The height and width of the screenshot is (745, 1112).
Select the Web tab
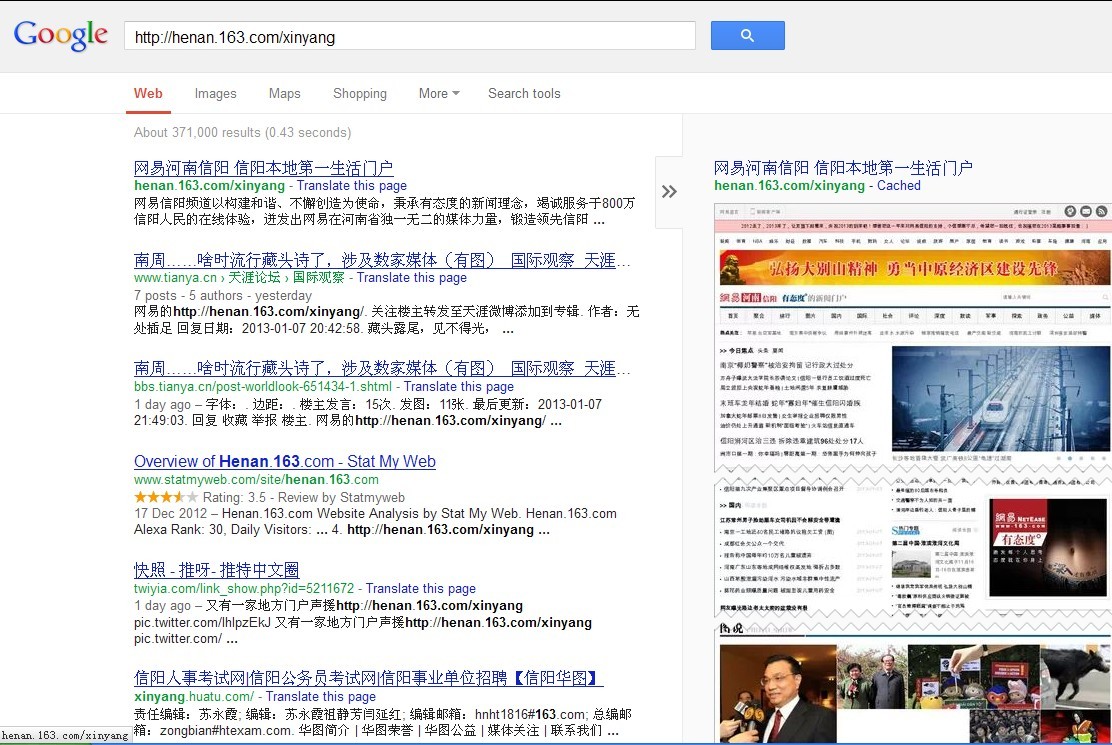click(148, 93)
